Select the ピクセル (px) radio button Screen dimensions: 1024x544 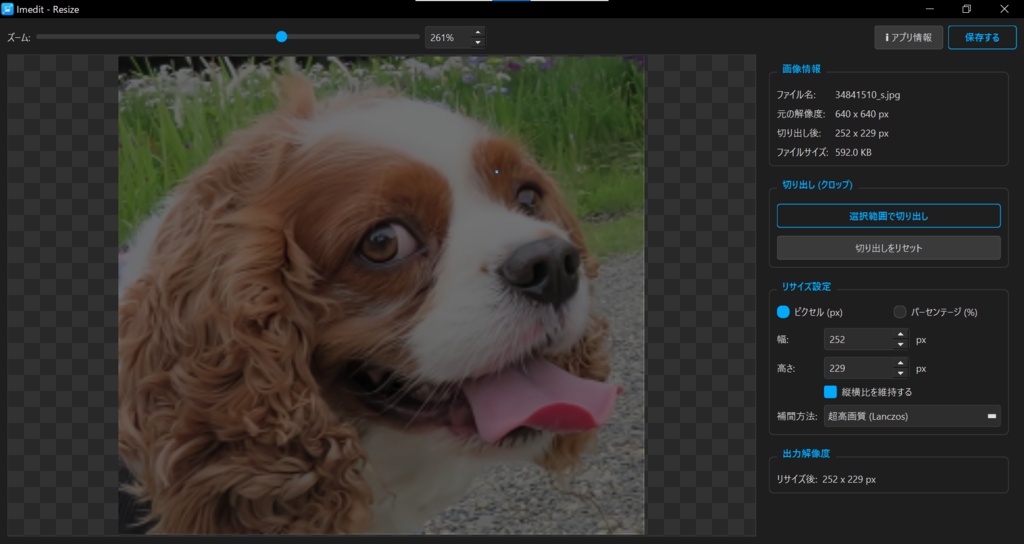[783, 312]
